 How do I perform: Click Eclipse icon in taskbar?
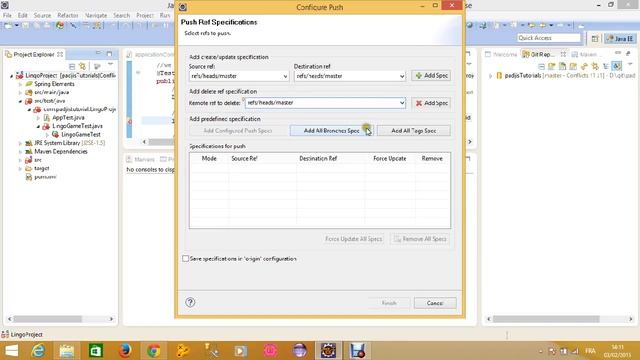(328, 351)
